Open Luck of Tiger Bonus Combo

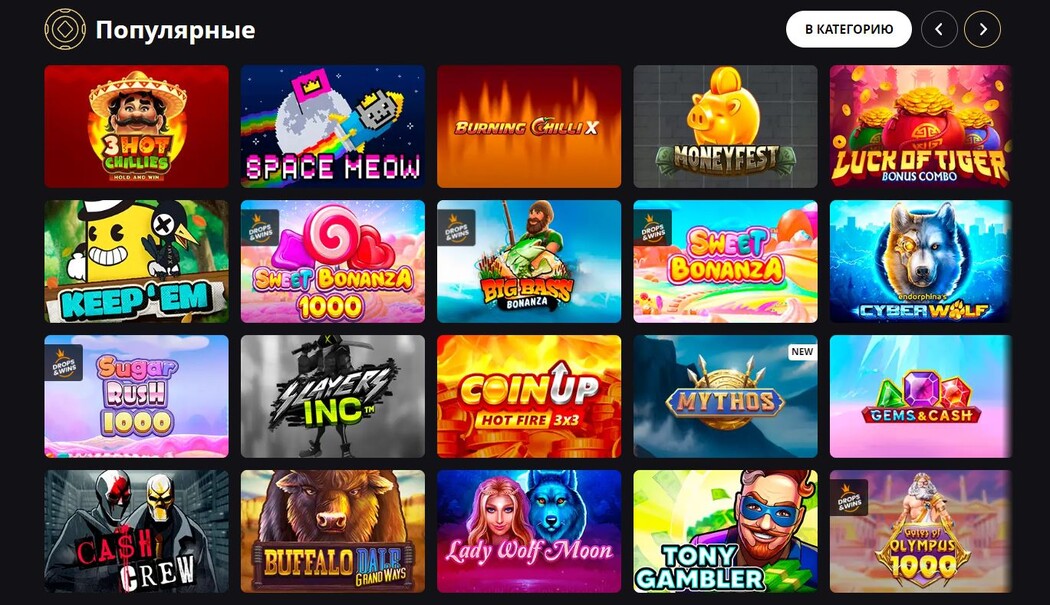[x=921, y=126]
